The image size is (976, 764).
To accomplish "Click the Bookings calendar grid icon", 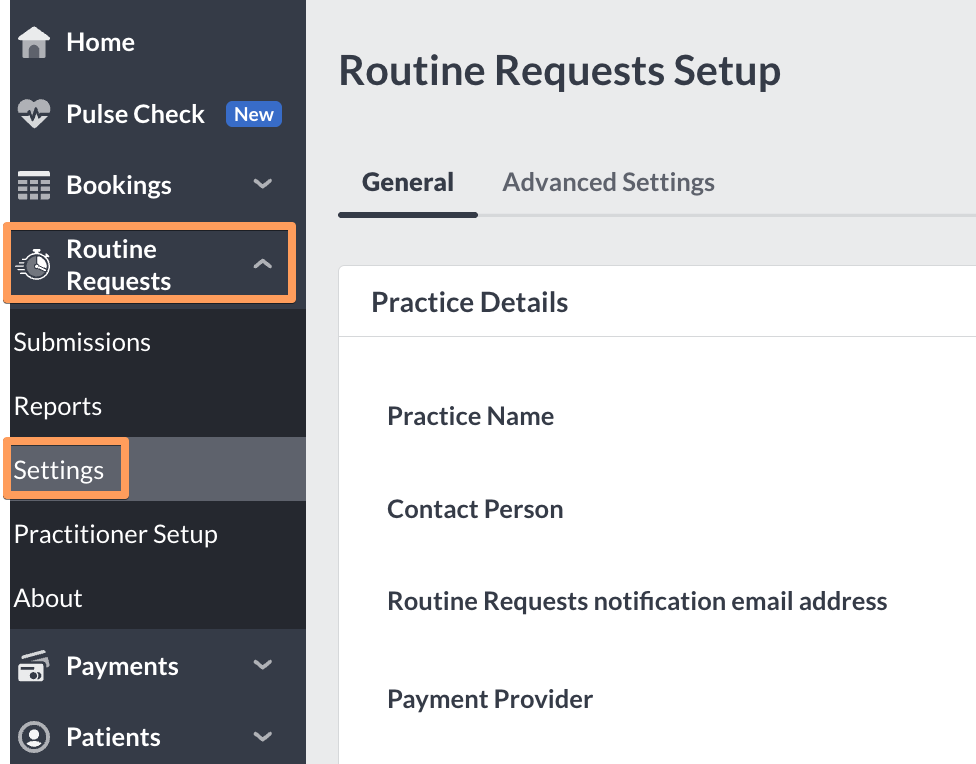I will (x=34, y=185).
